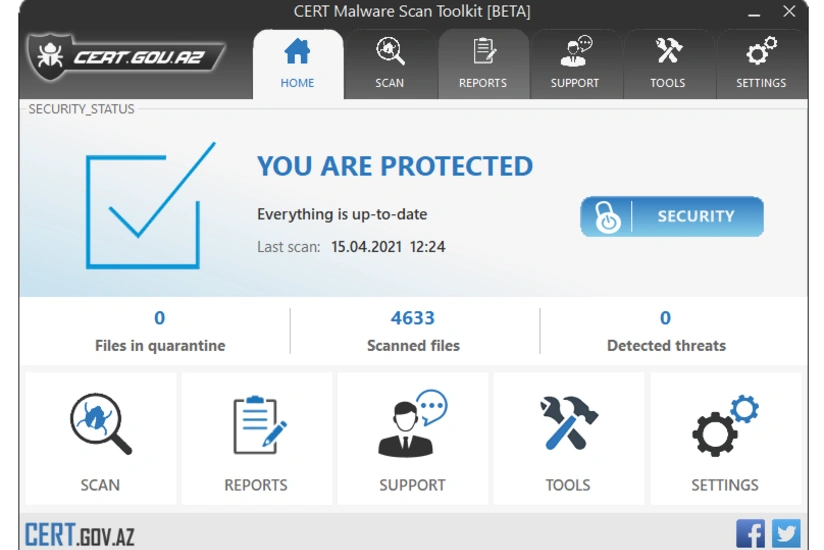Click the window title CERT Malware Scan Toolkit [BETA]
The width and height of the screenshot is (824, 550).
(412, 12)
